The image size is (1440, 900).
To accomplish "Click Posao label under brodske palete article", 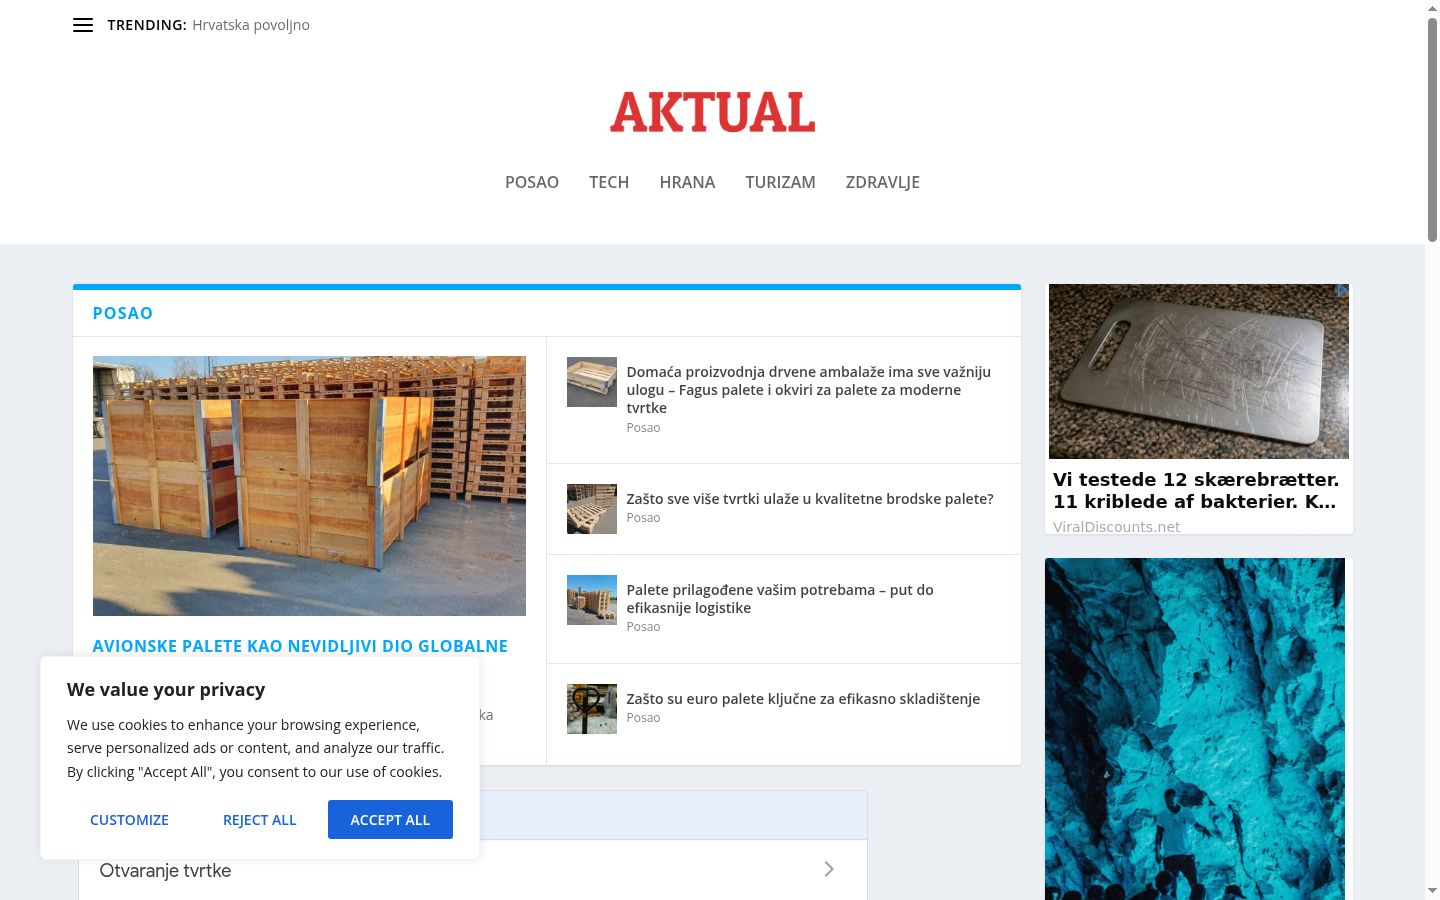I will click(x=643, y=518).
